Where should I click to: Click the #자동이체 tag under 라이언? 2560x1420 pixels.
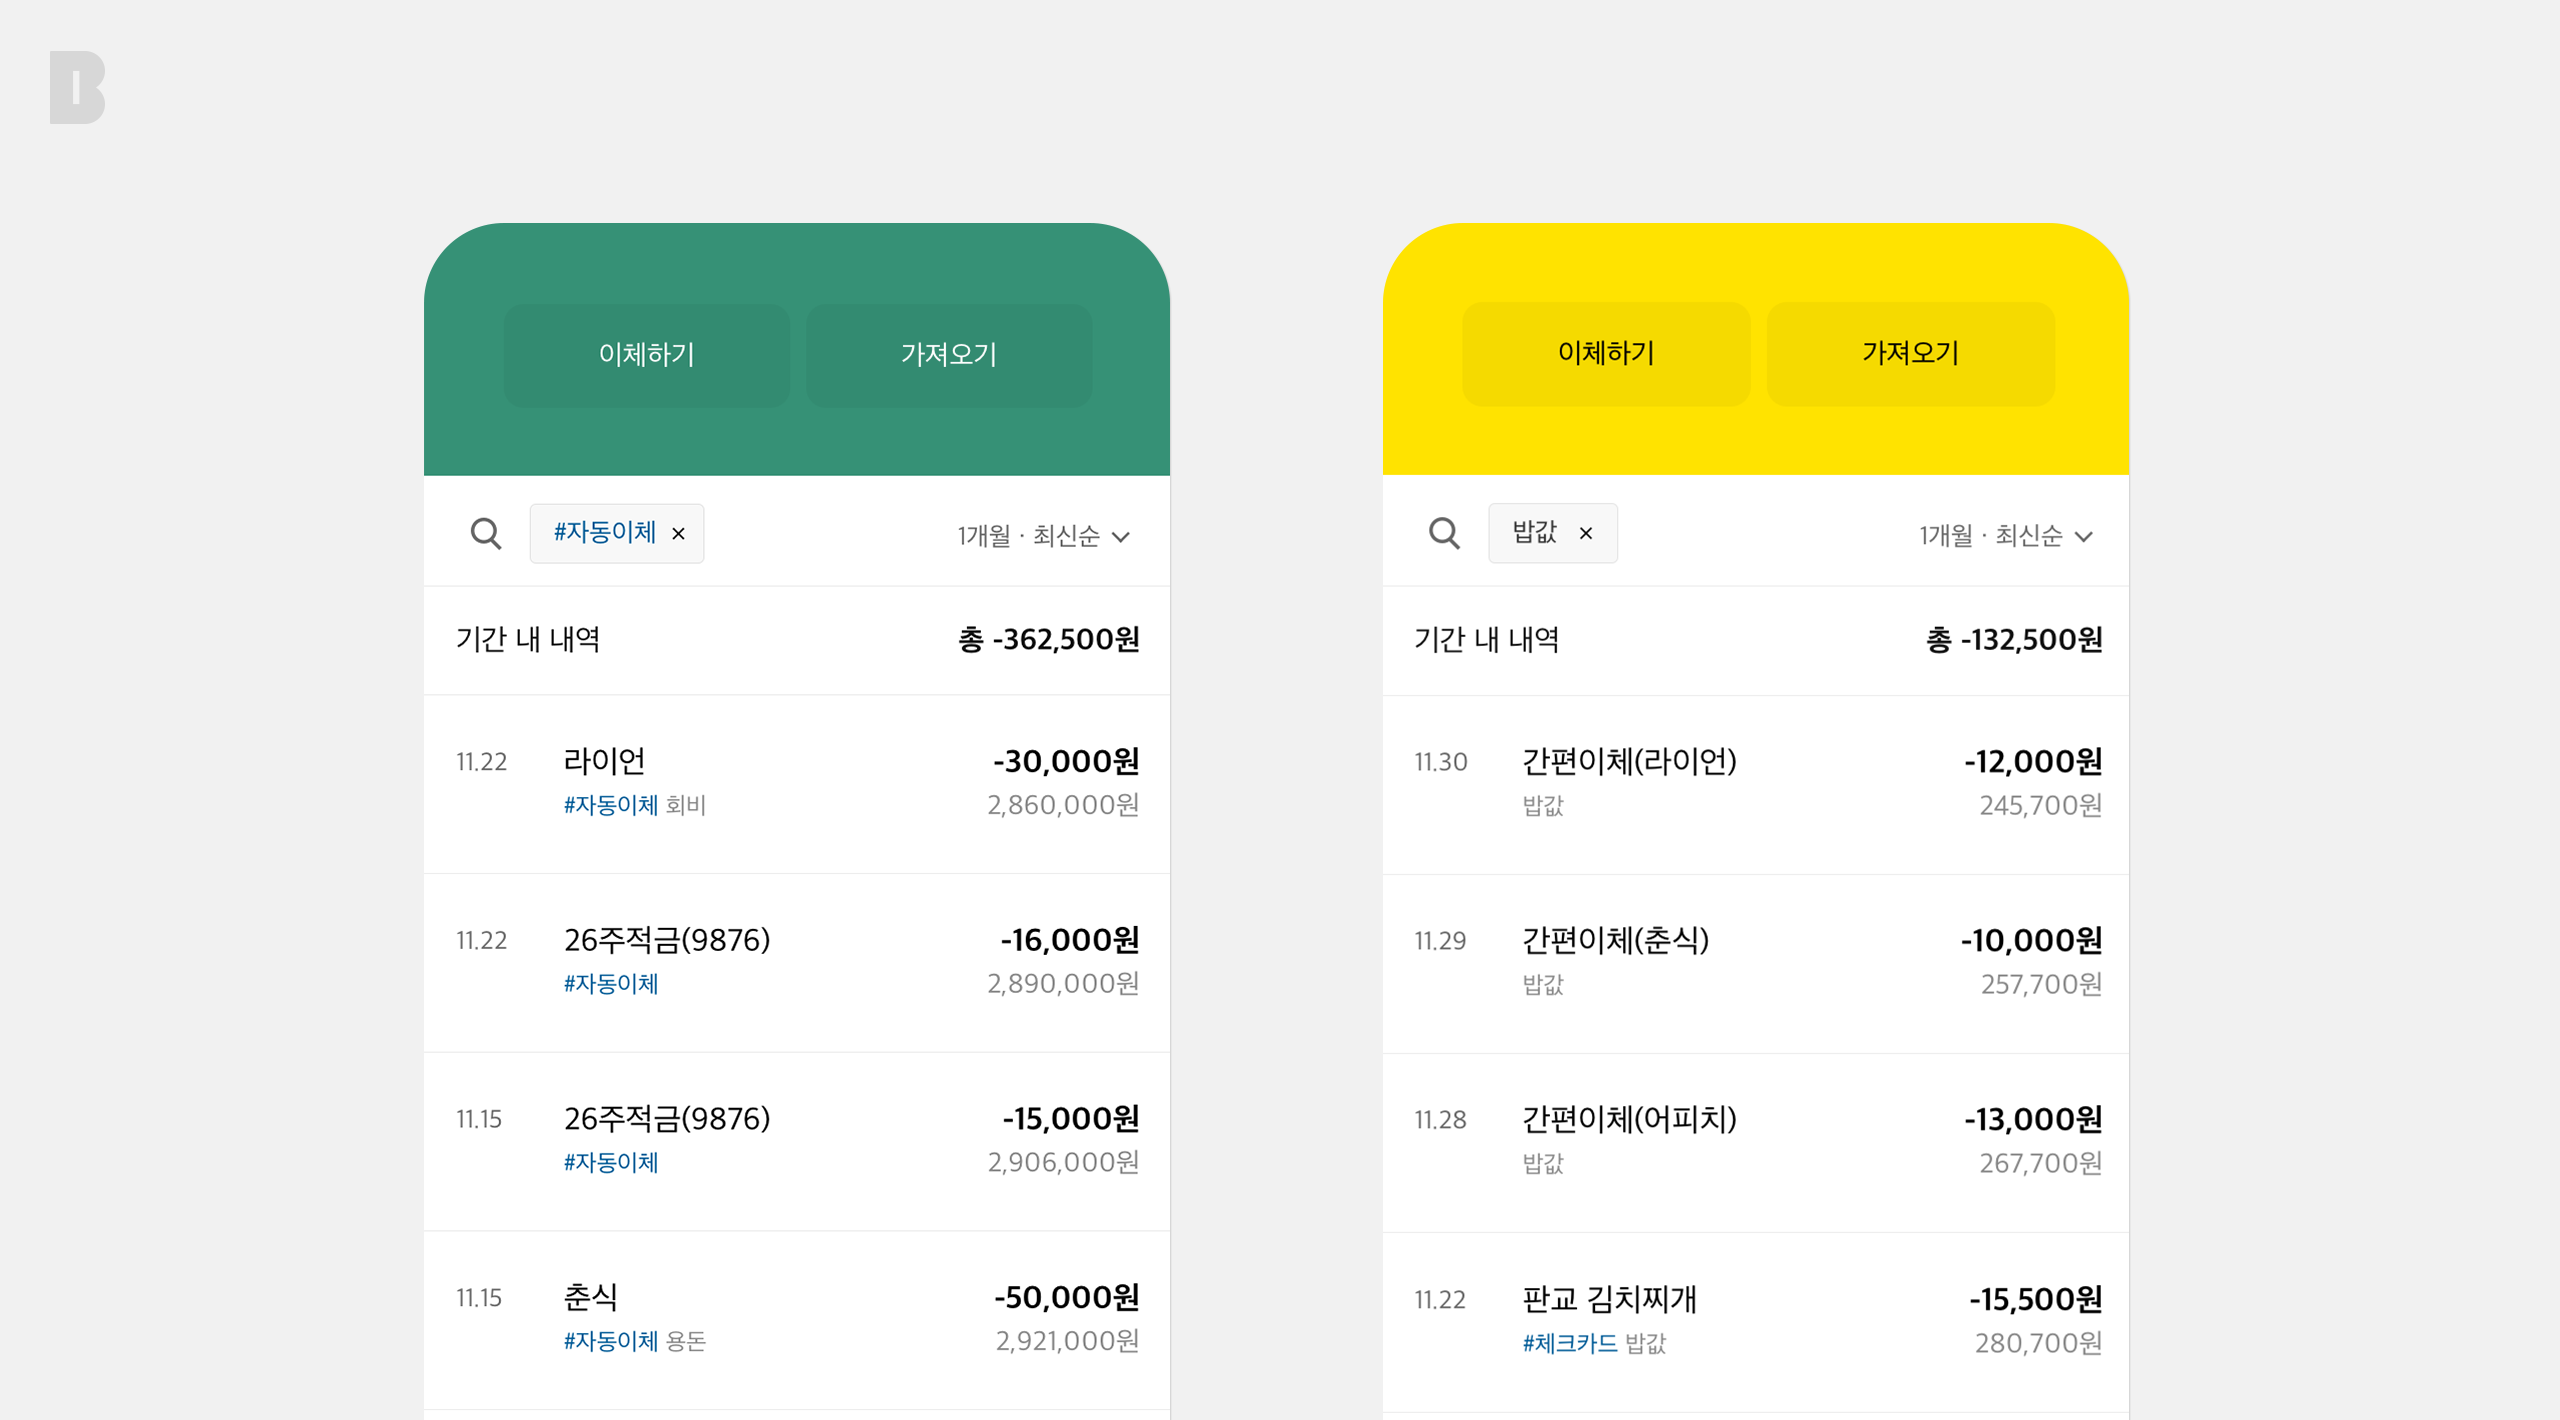pyautogui.click(x=608, y=805)
